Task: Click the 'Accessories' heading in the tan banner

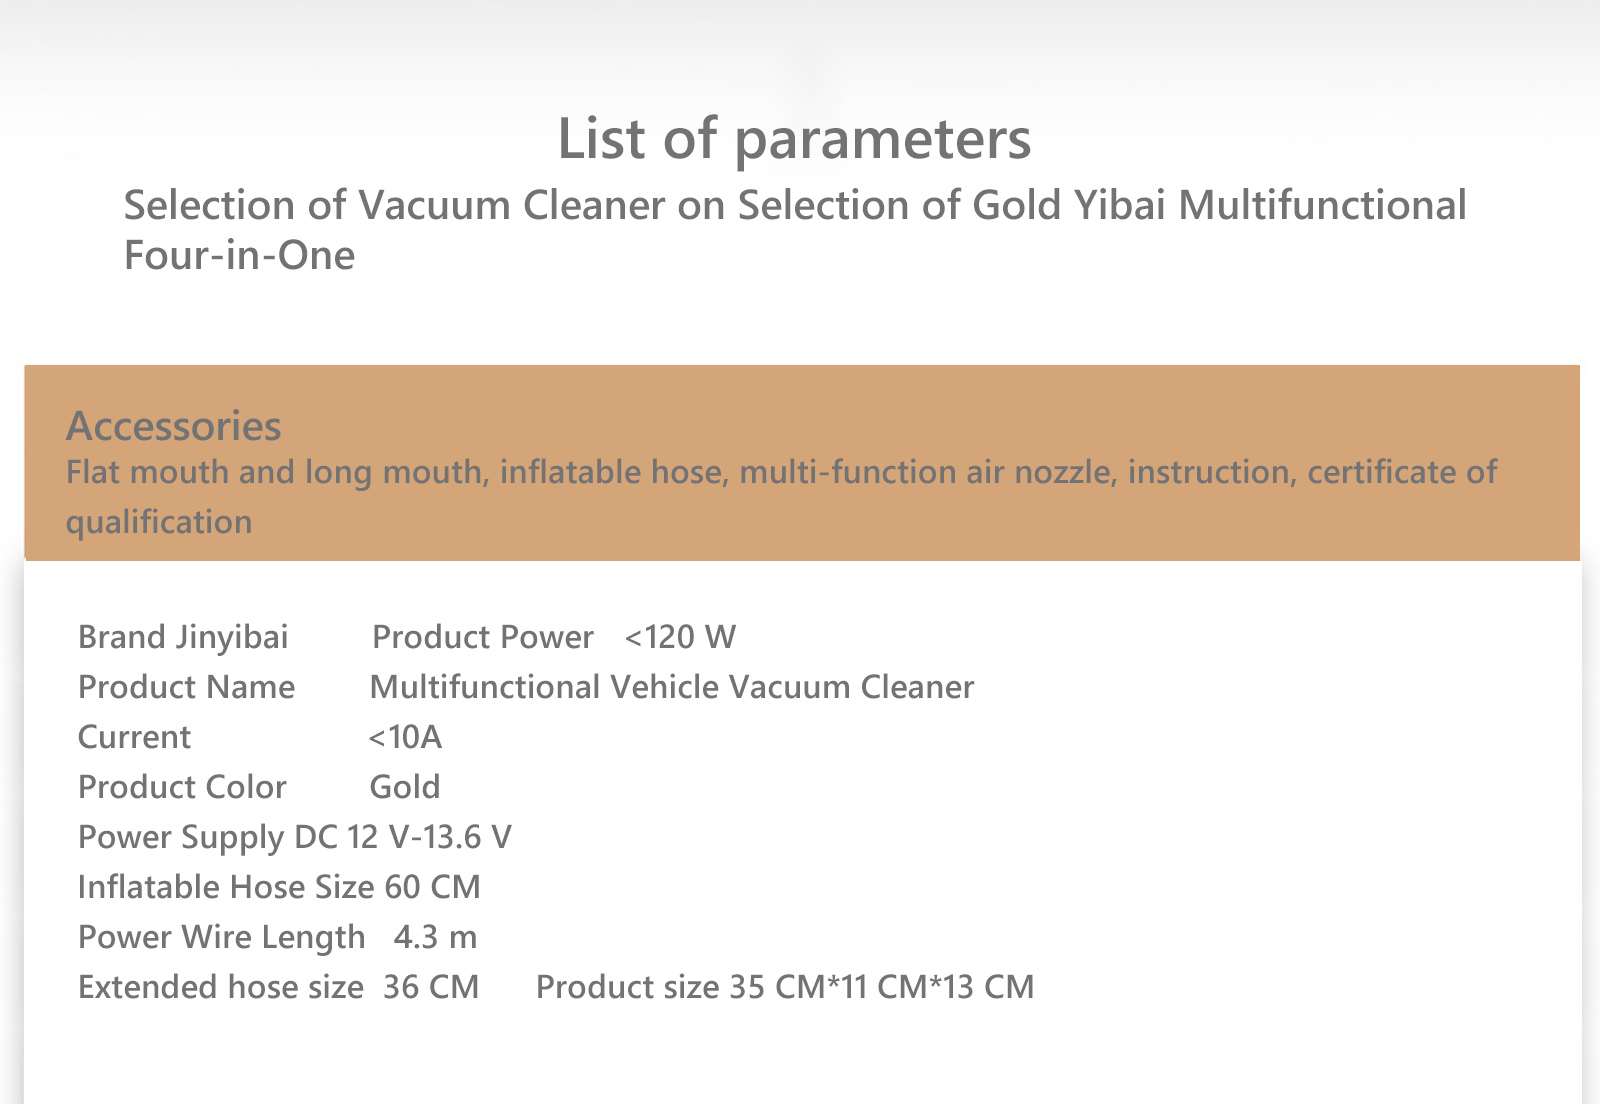Action: [174, 426]
